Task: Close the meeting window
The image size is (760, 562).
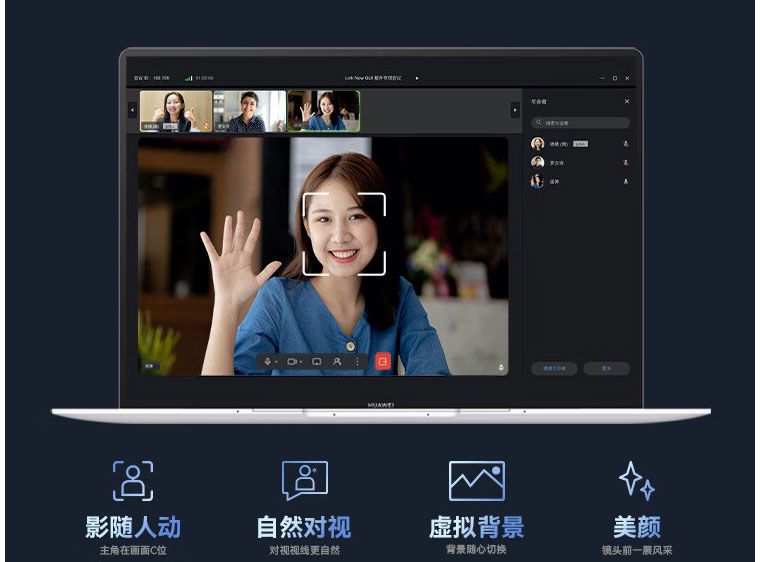Action: 627,78
